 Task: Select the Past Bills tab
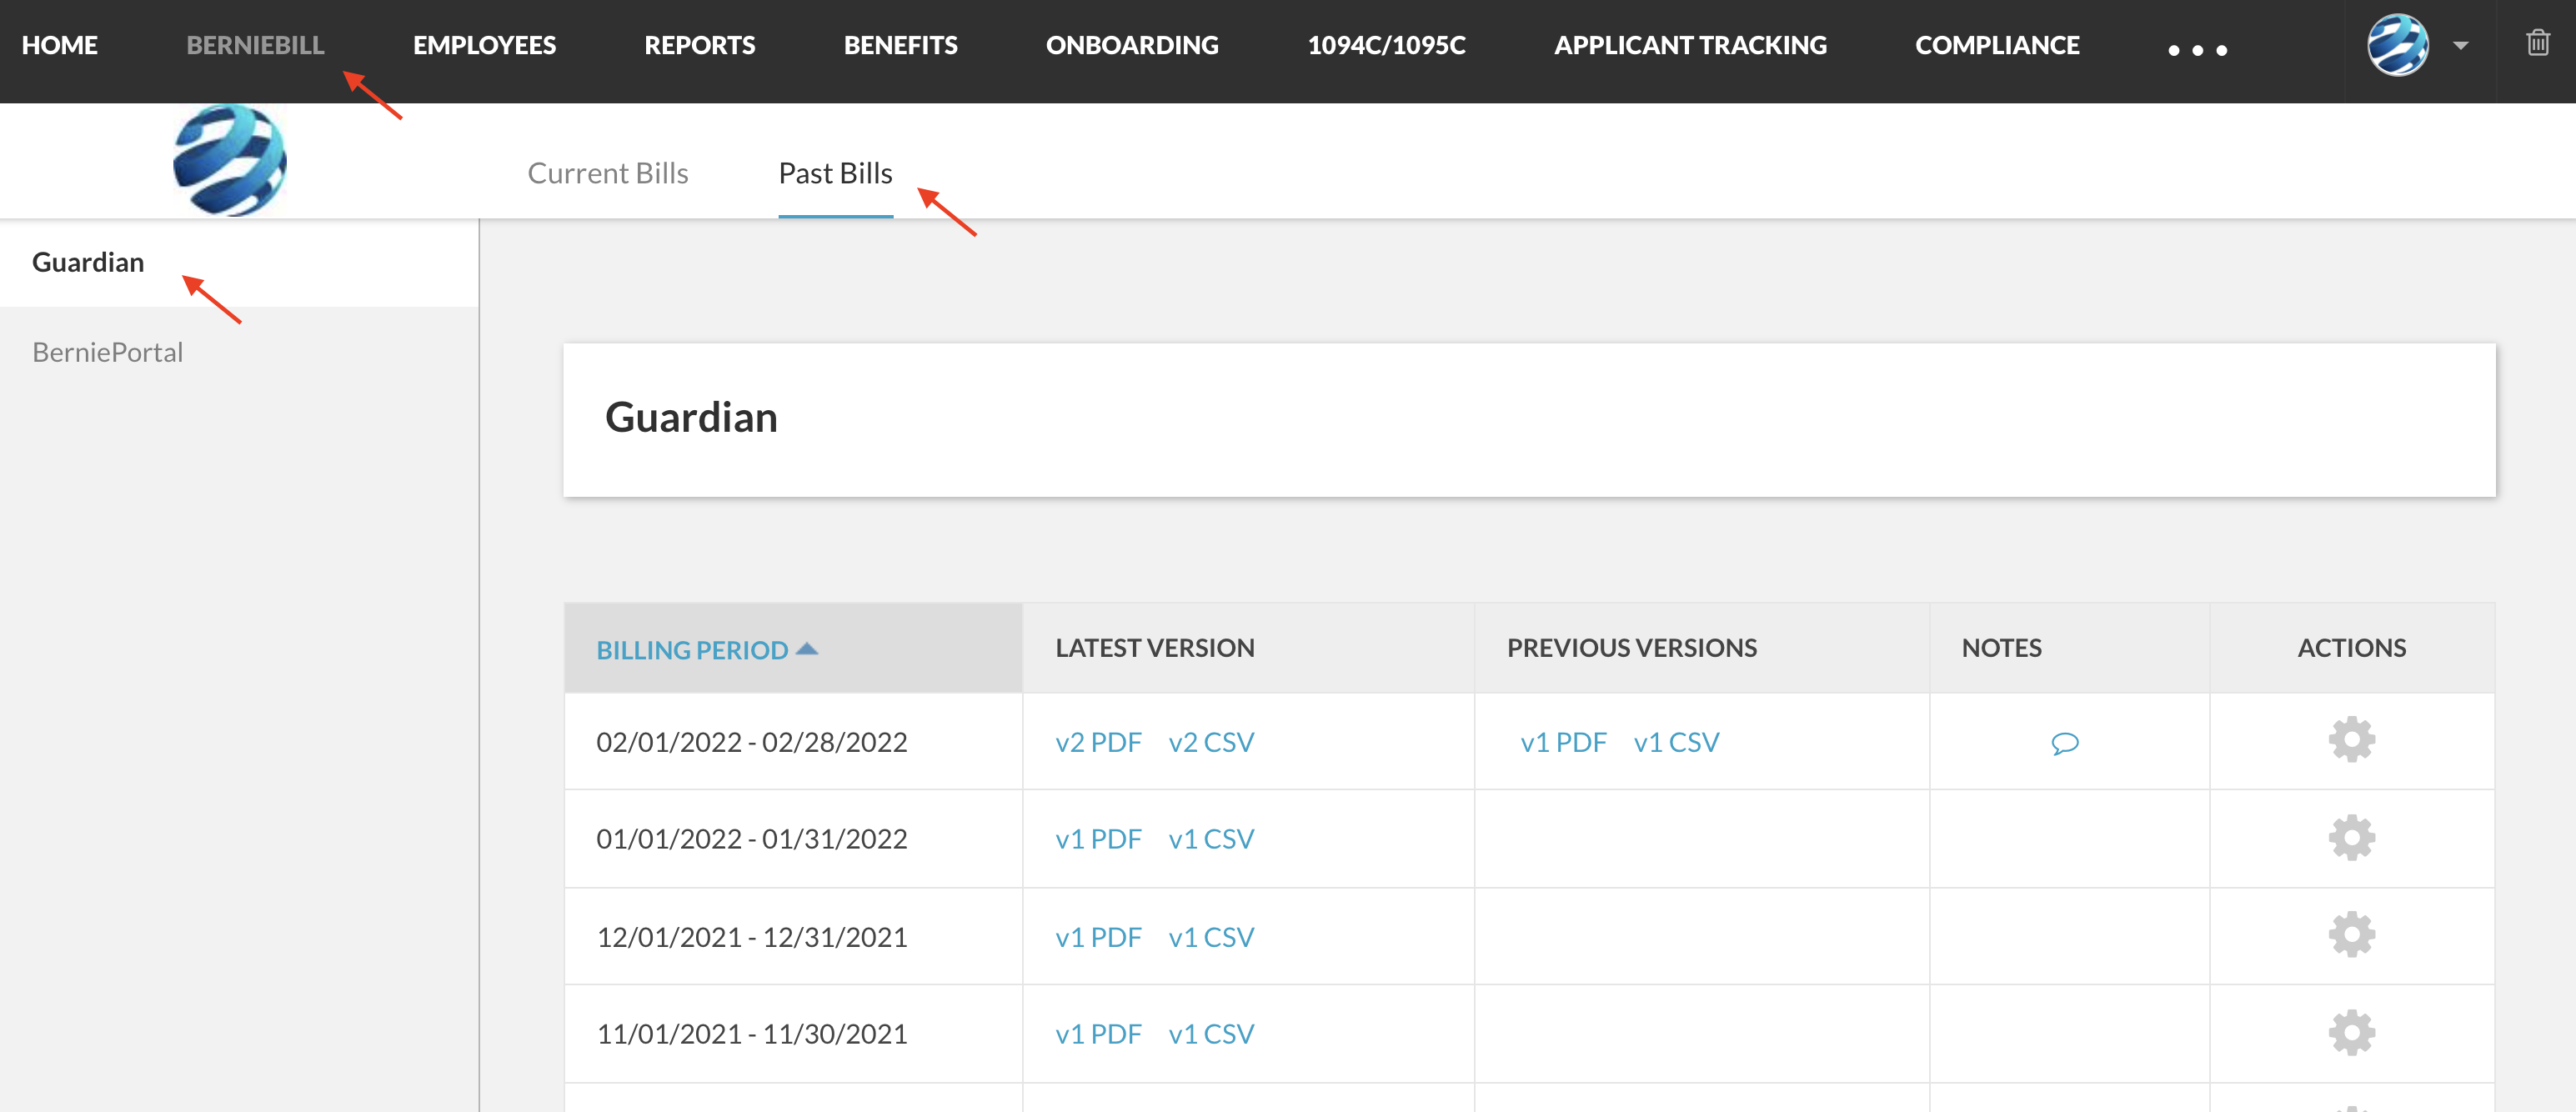pyautogui.click(x=835, y=173)
